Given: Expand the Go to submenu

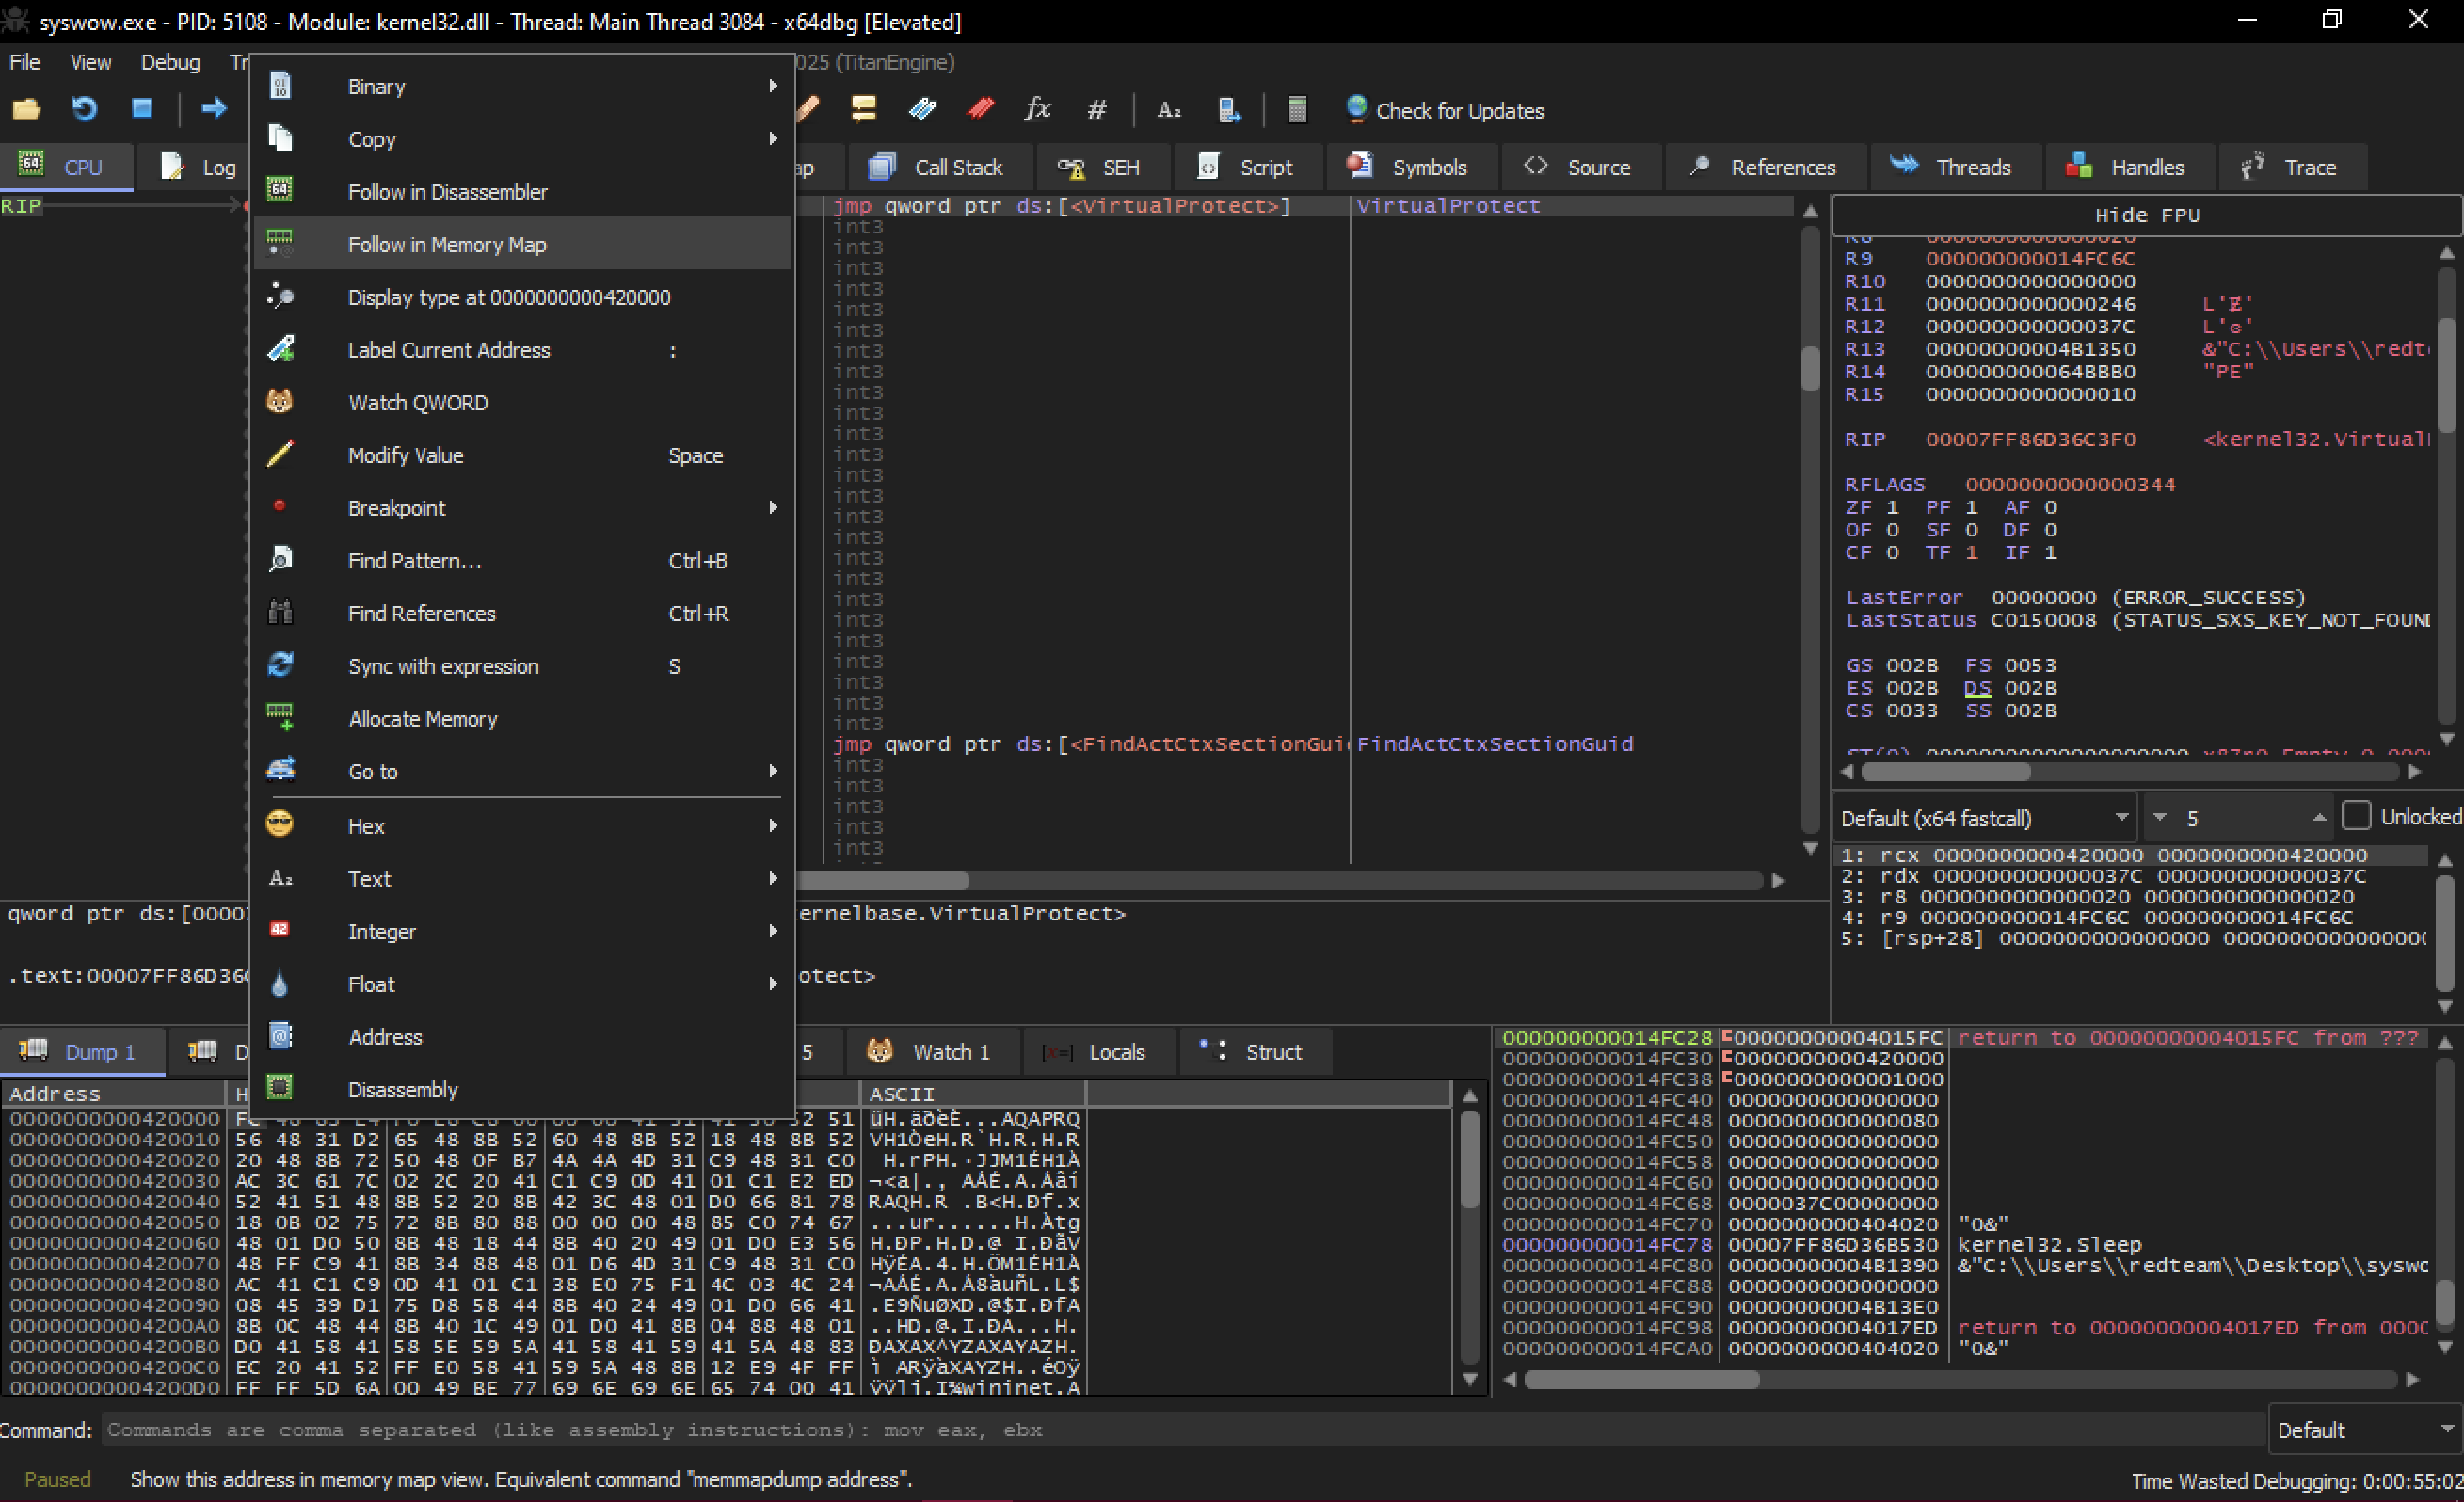Looking at the screenshot, I should point(521,771).
